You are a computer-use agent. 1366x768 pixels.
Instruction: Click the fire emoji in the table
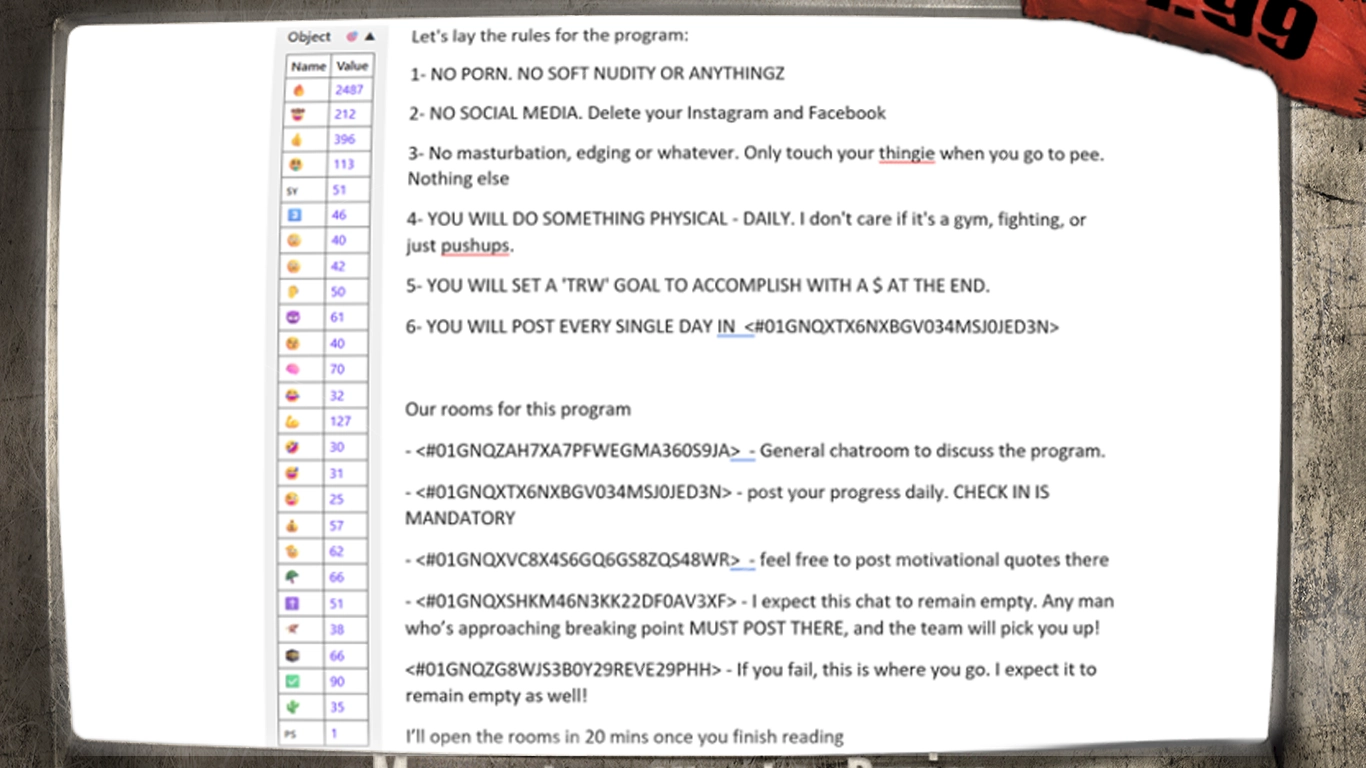298,90
